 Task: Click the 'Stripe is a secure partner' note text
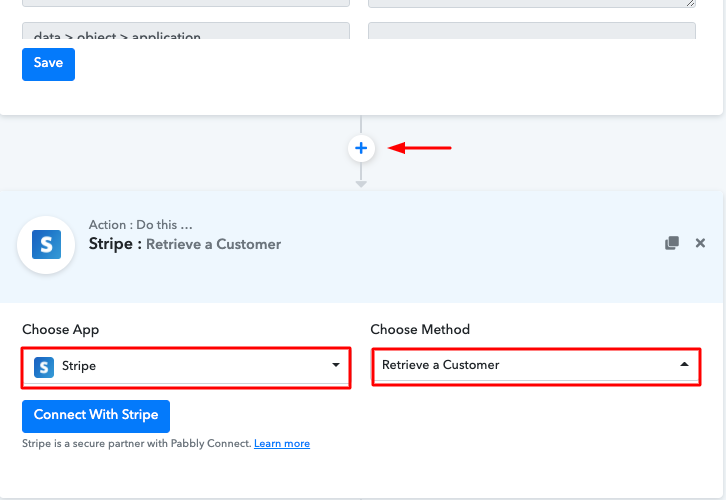pos(137,444)
